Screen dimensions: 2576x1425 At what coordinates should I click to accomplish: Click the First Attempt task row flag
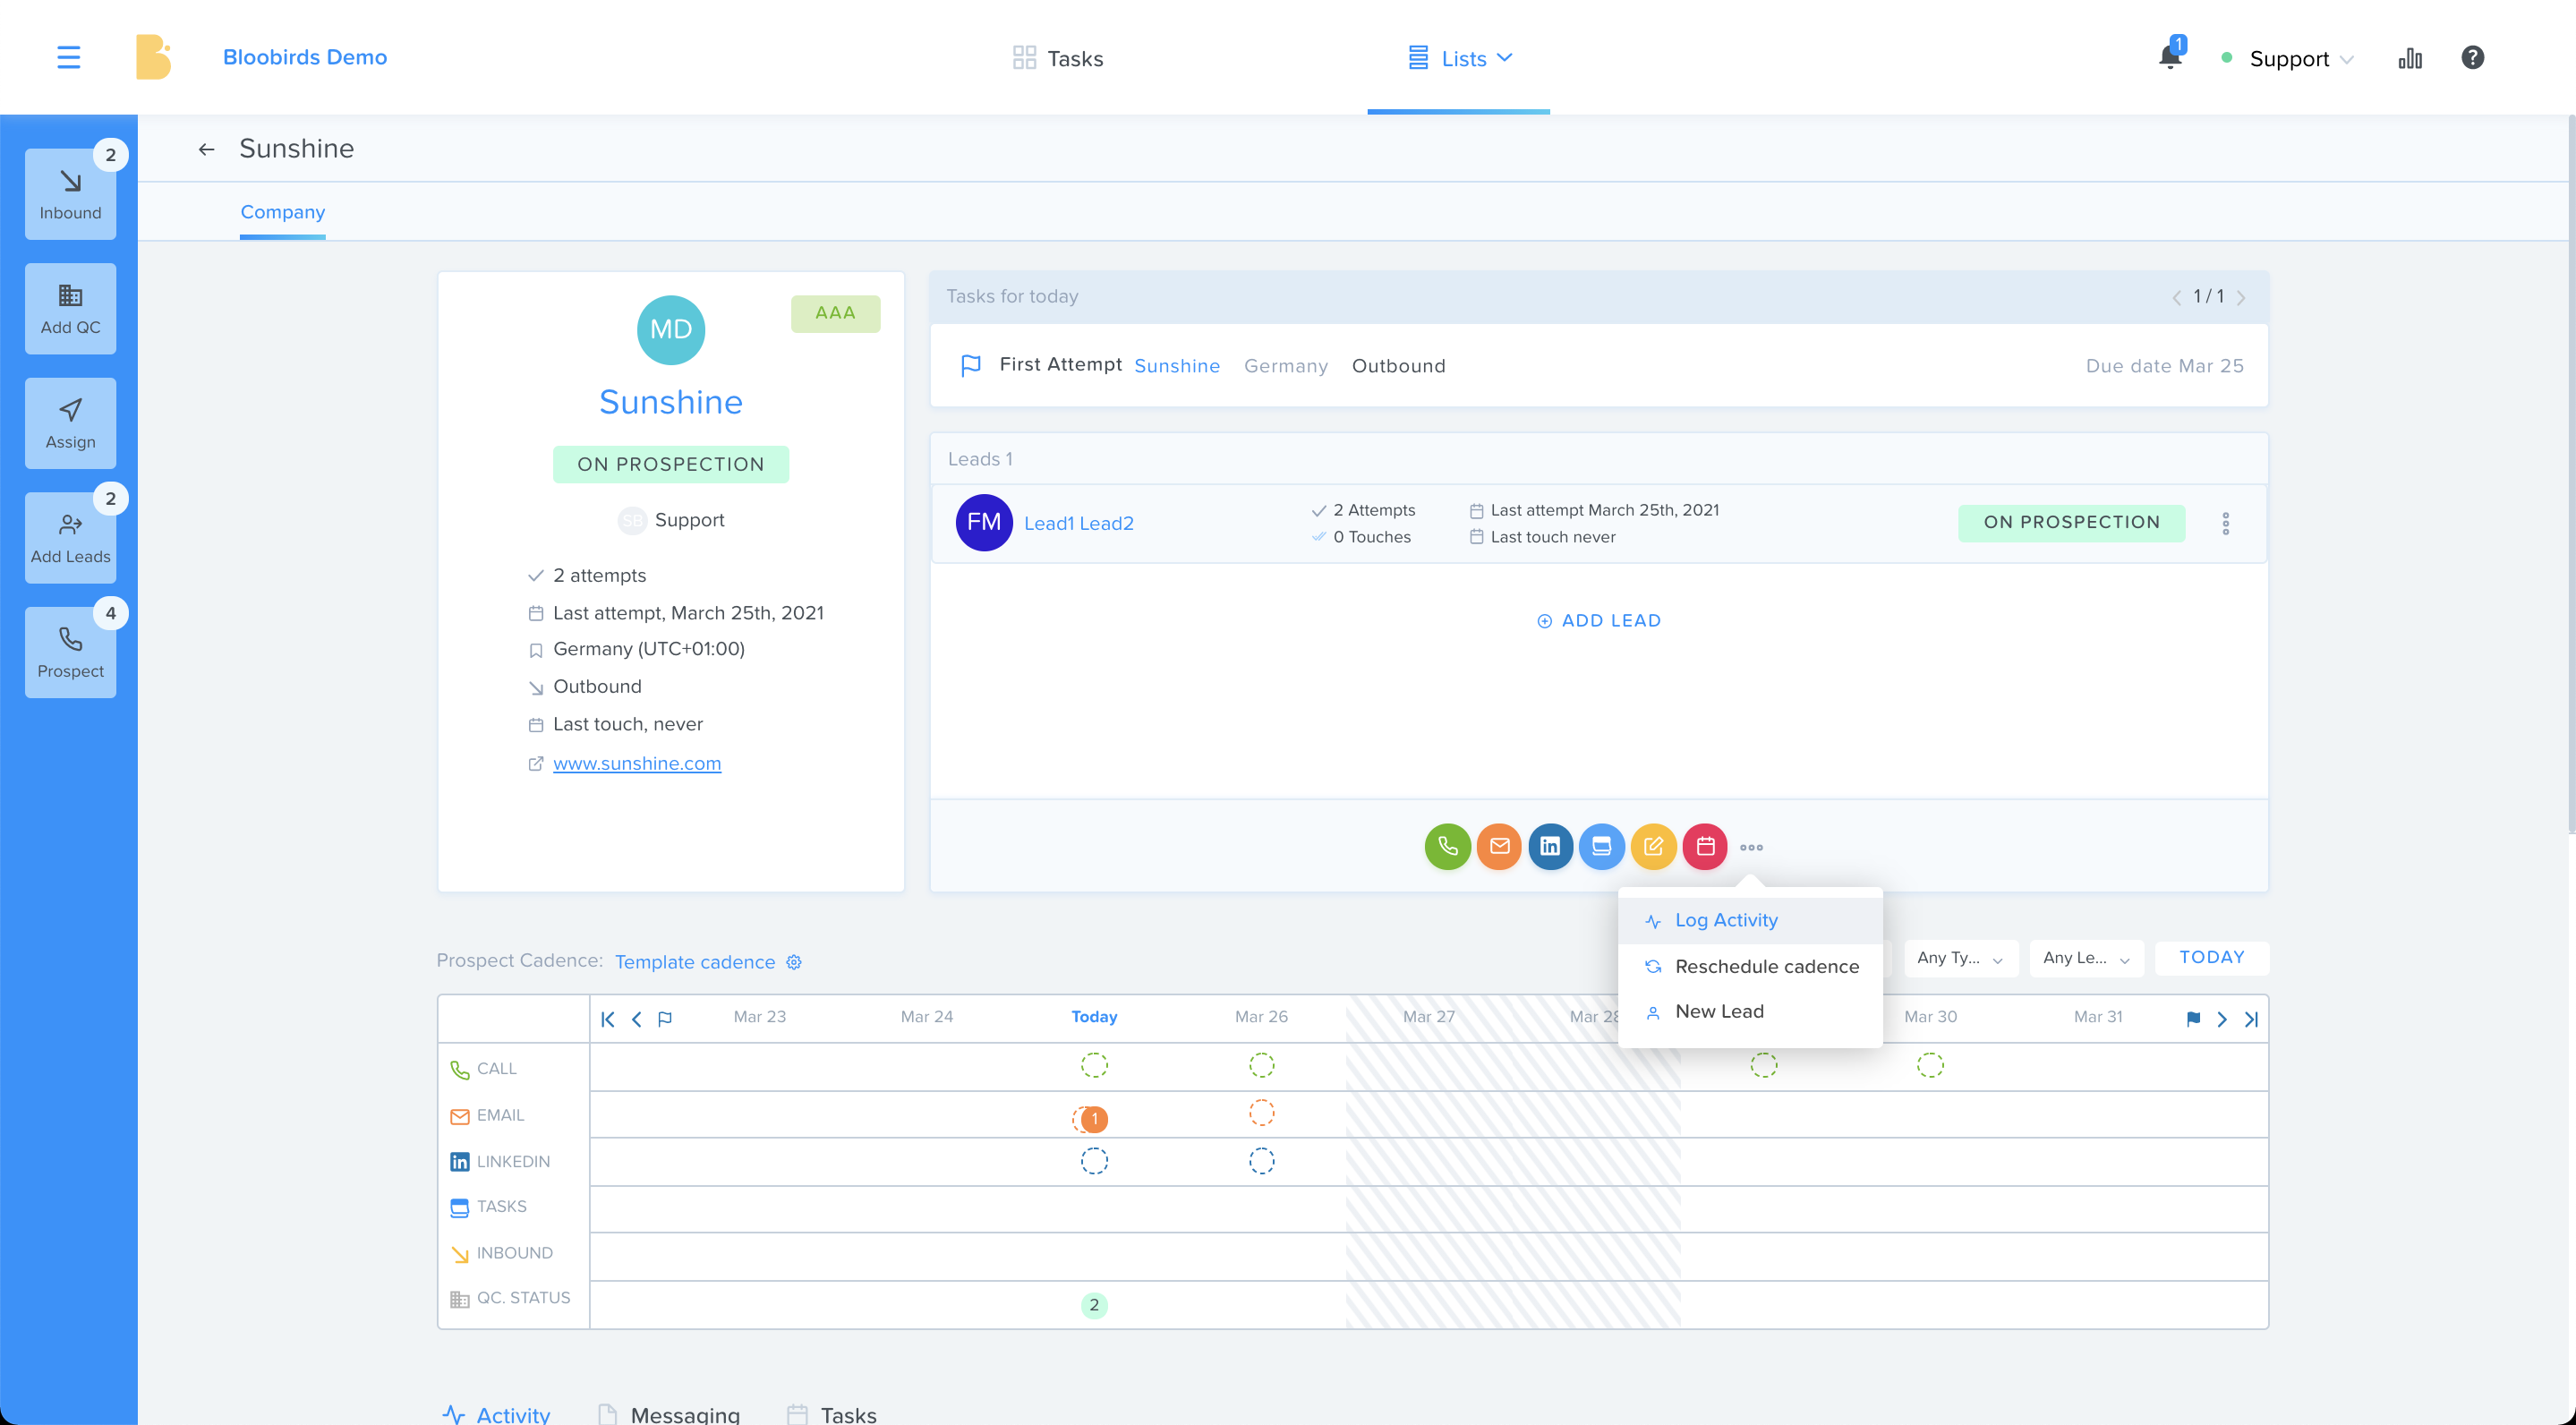point(970,365)
